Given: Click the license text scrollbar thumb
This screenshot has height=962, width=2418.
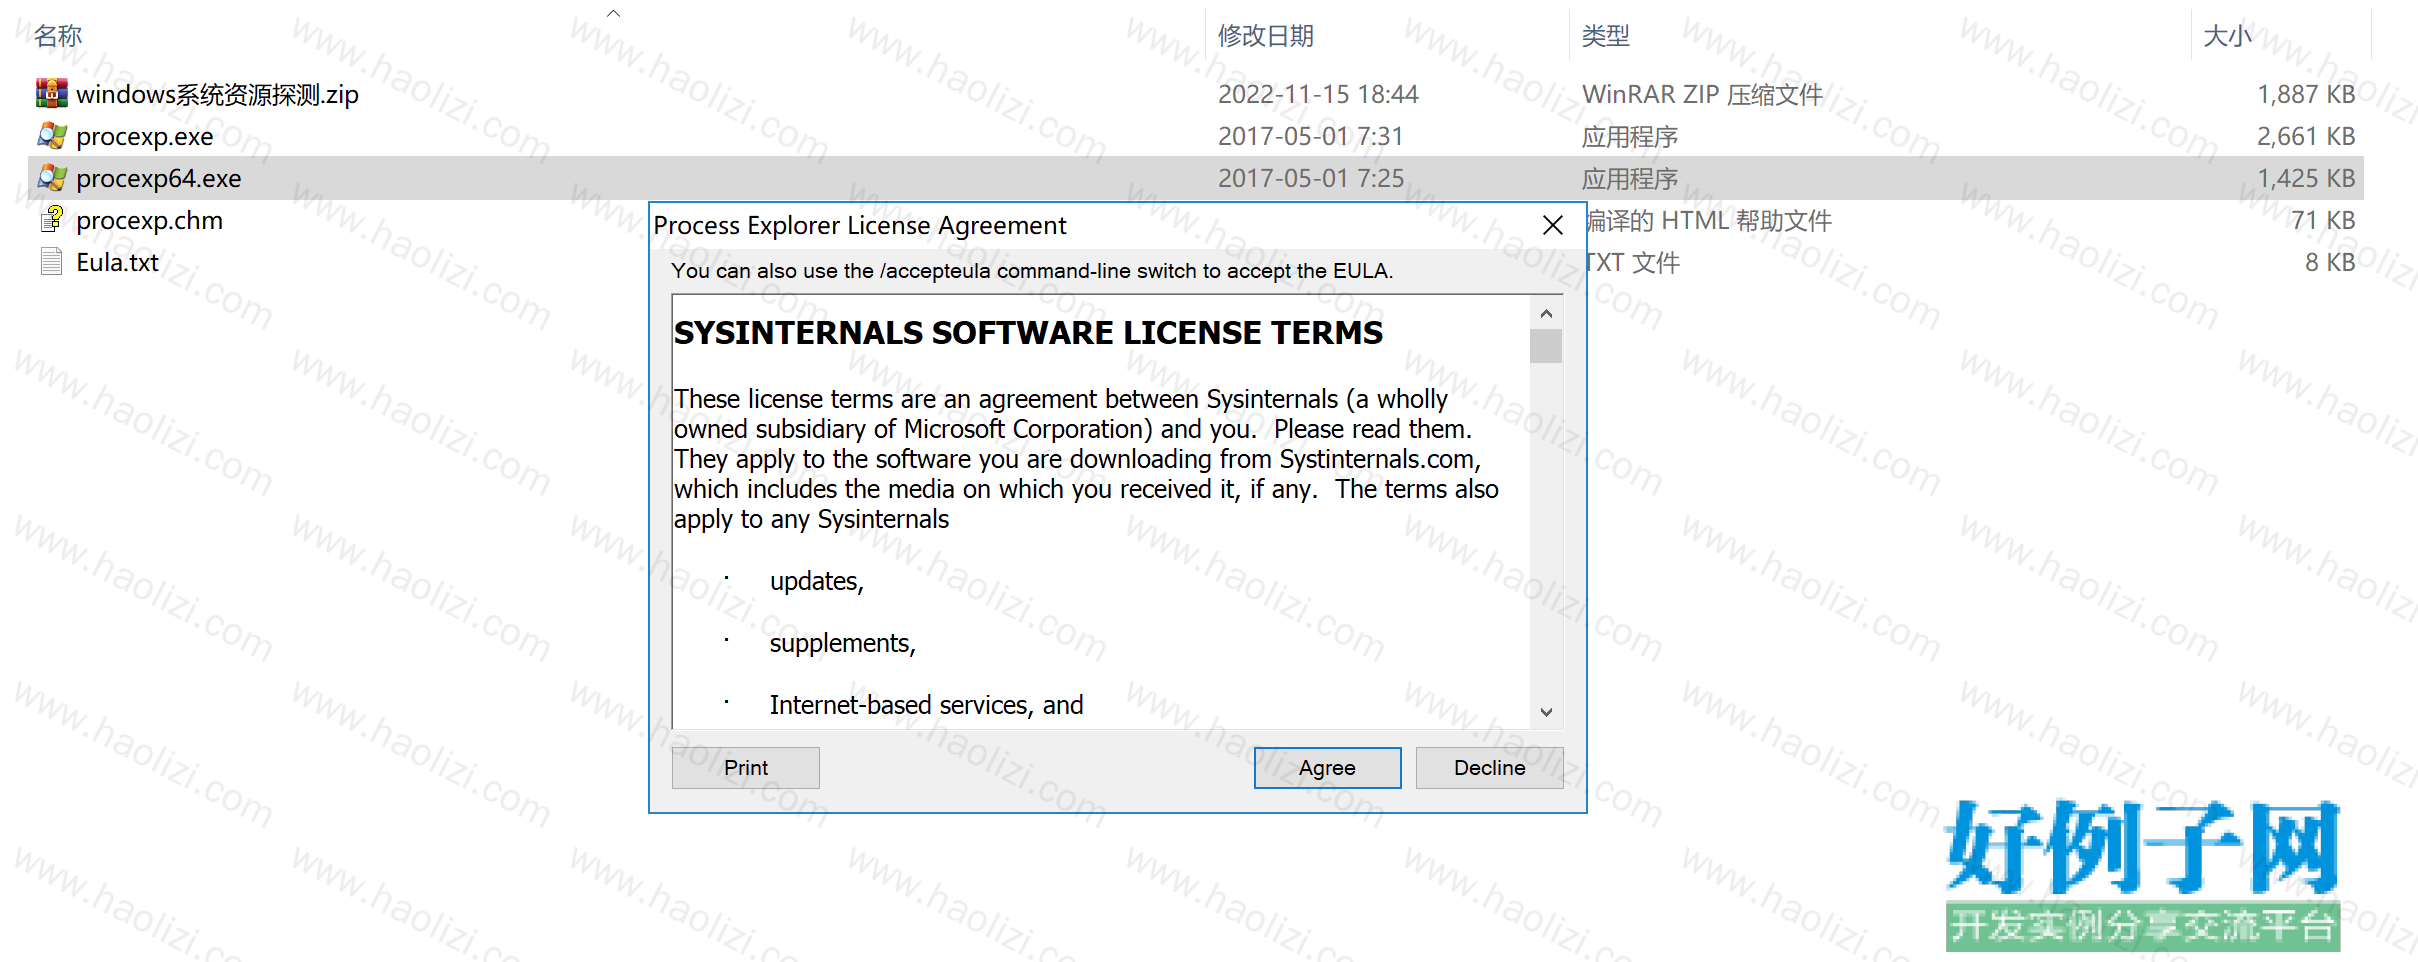Looking at the screenshot, I should pos(1546,346).
